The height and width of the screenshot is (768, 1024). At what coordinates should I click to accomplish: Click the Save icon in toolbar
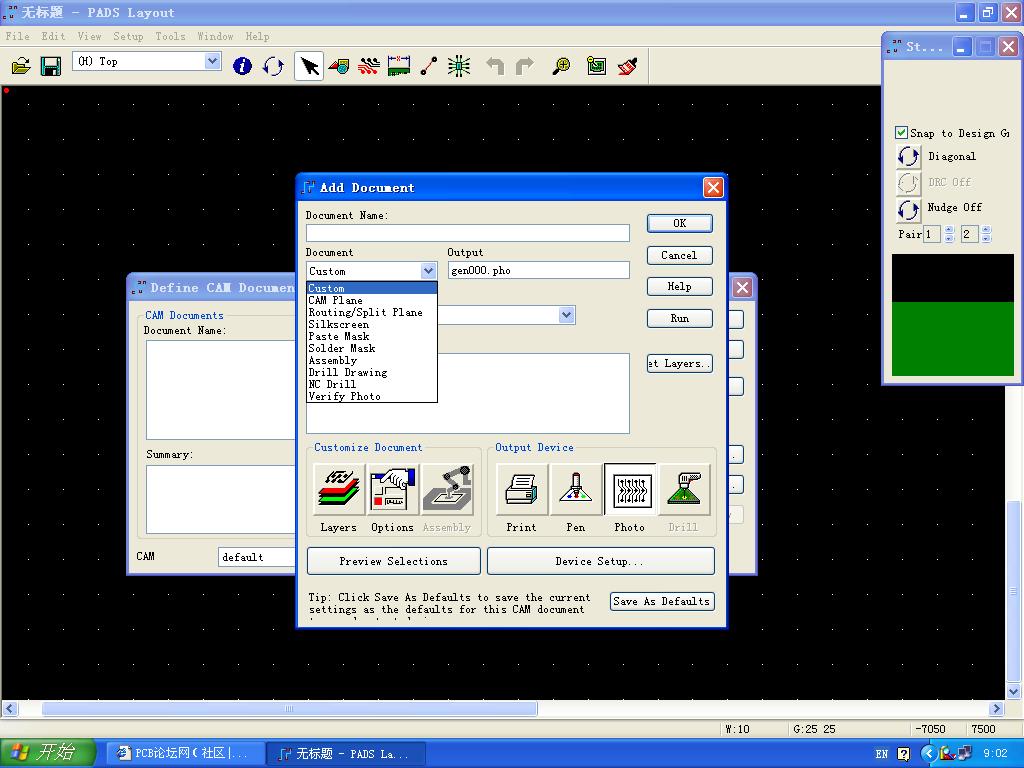pos(51,66)
